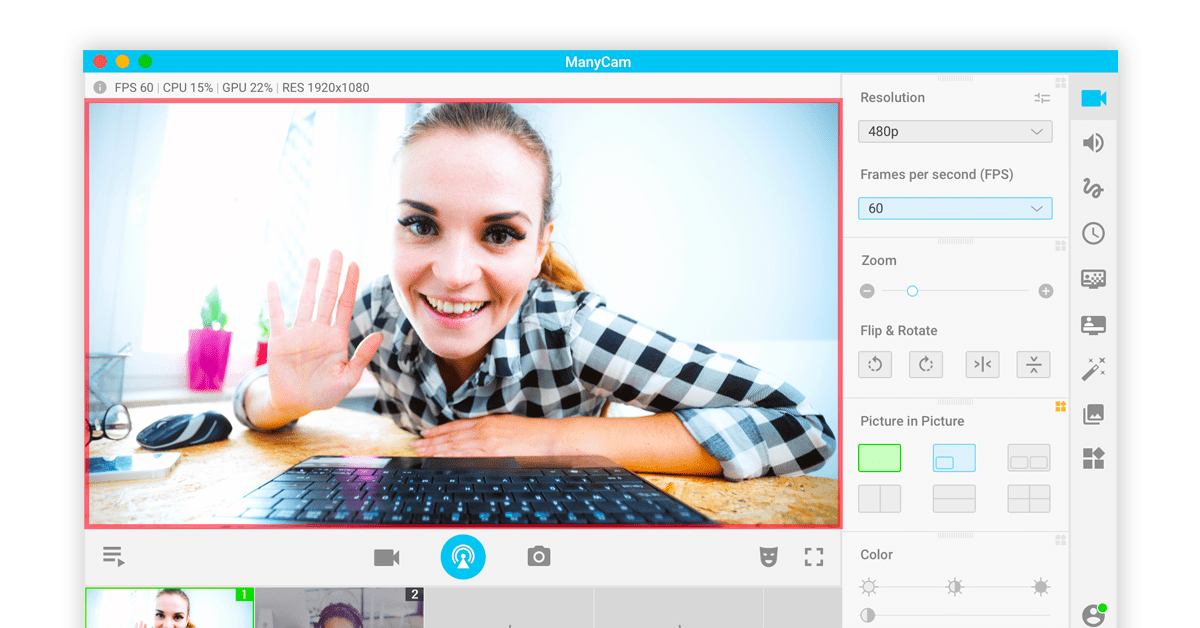Open the Draw squiggle tool tab
Viewport: 1200px width, 628px height.
tap(1093, 188)
